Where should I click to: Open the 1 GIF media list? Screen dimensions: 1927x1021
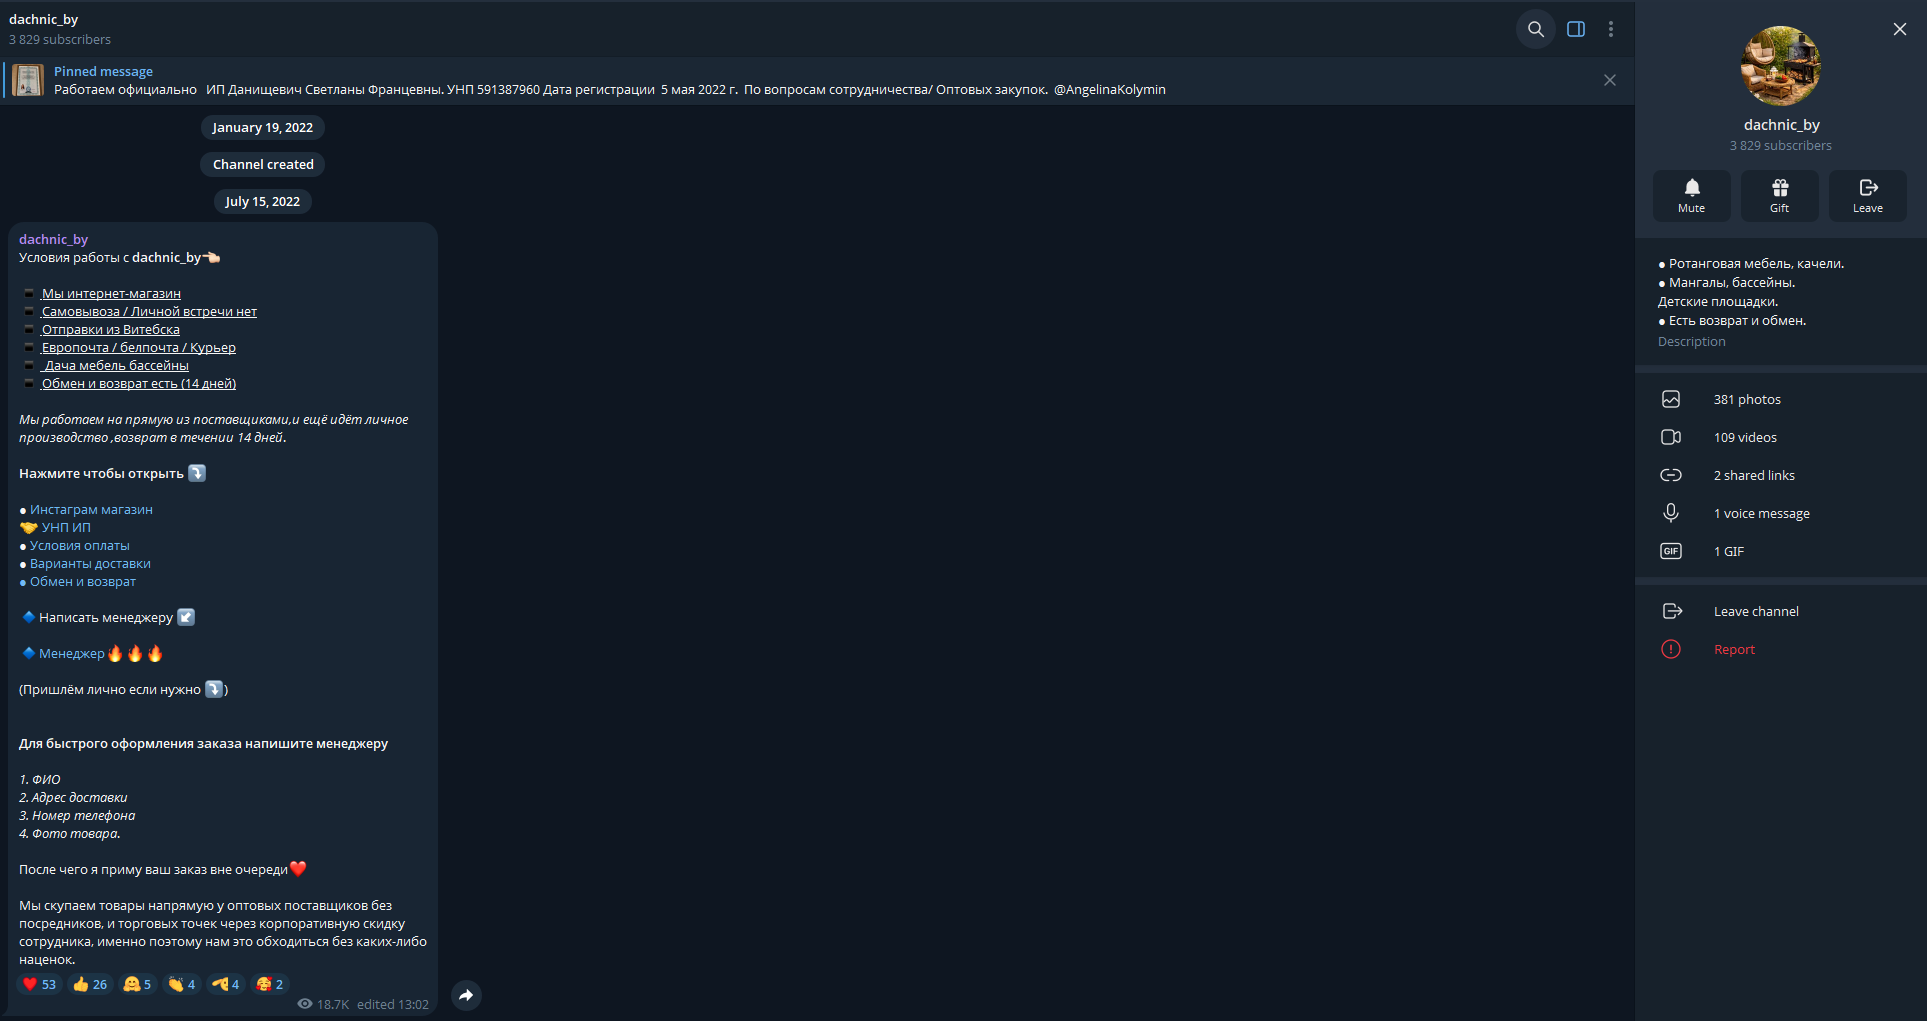[x=1781, y=551]
